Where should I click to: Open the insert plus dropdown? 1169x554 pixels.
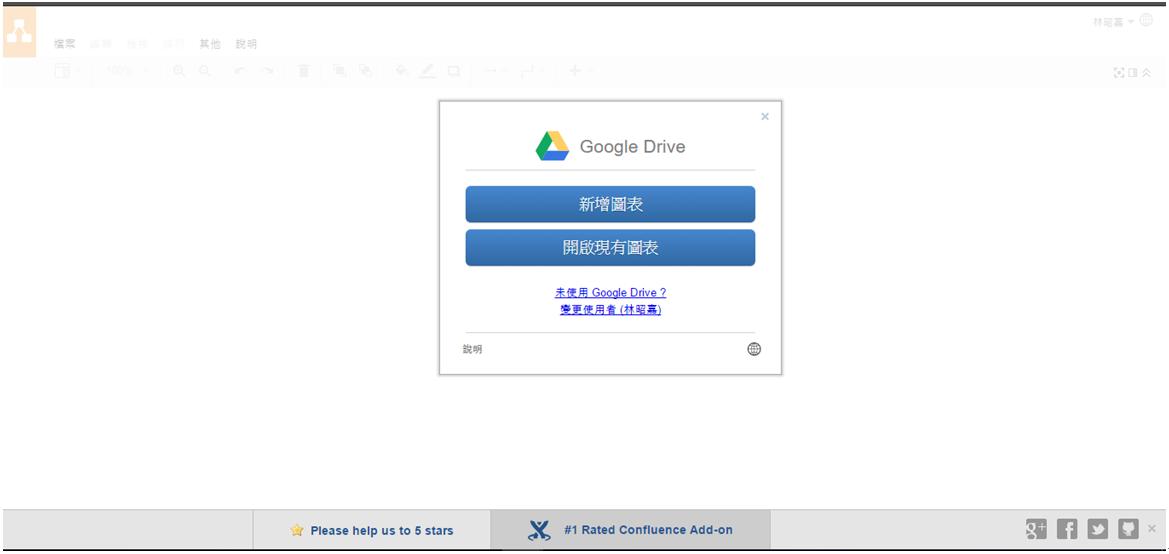coord(580,71)
